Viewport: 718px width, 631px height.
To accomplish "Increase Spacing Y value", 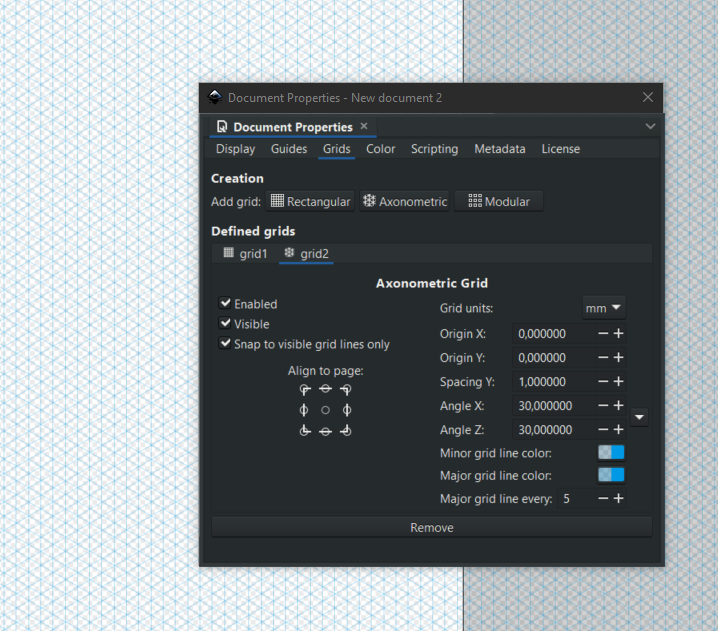I will click(x=619, y=381).
